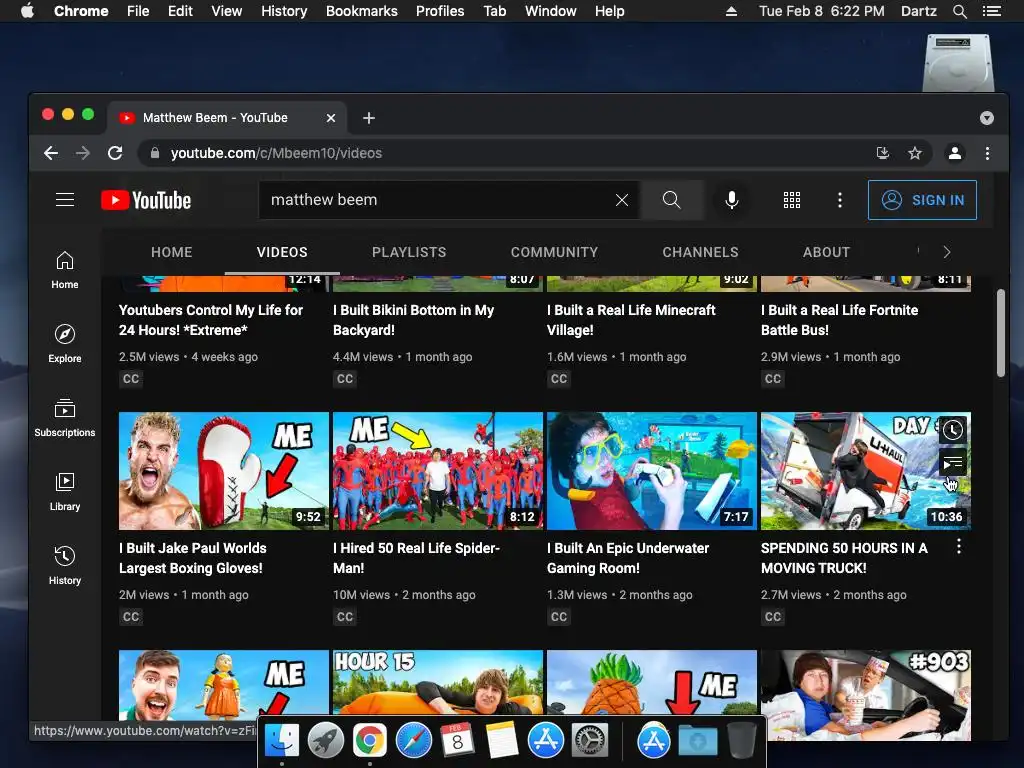
Task: Click the SIGN IN button
Action: [922, 200]
